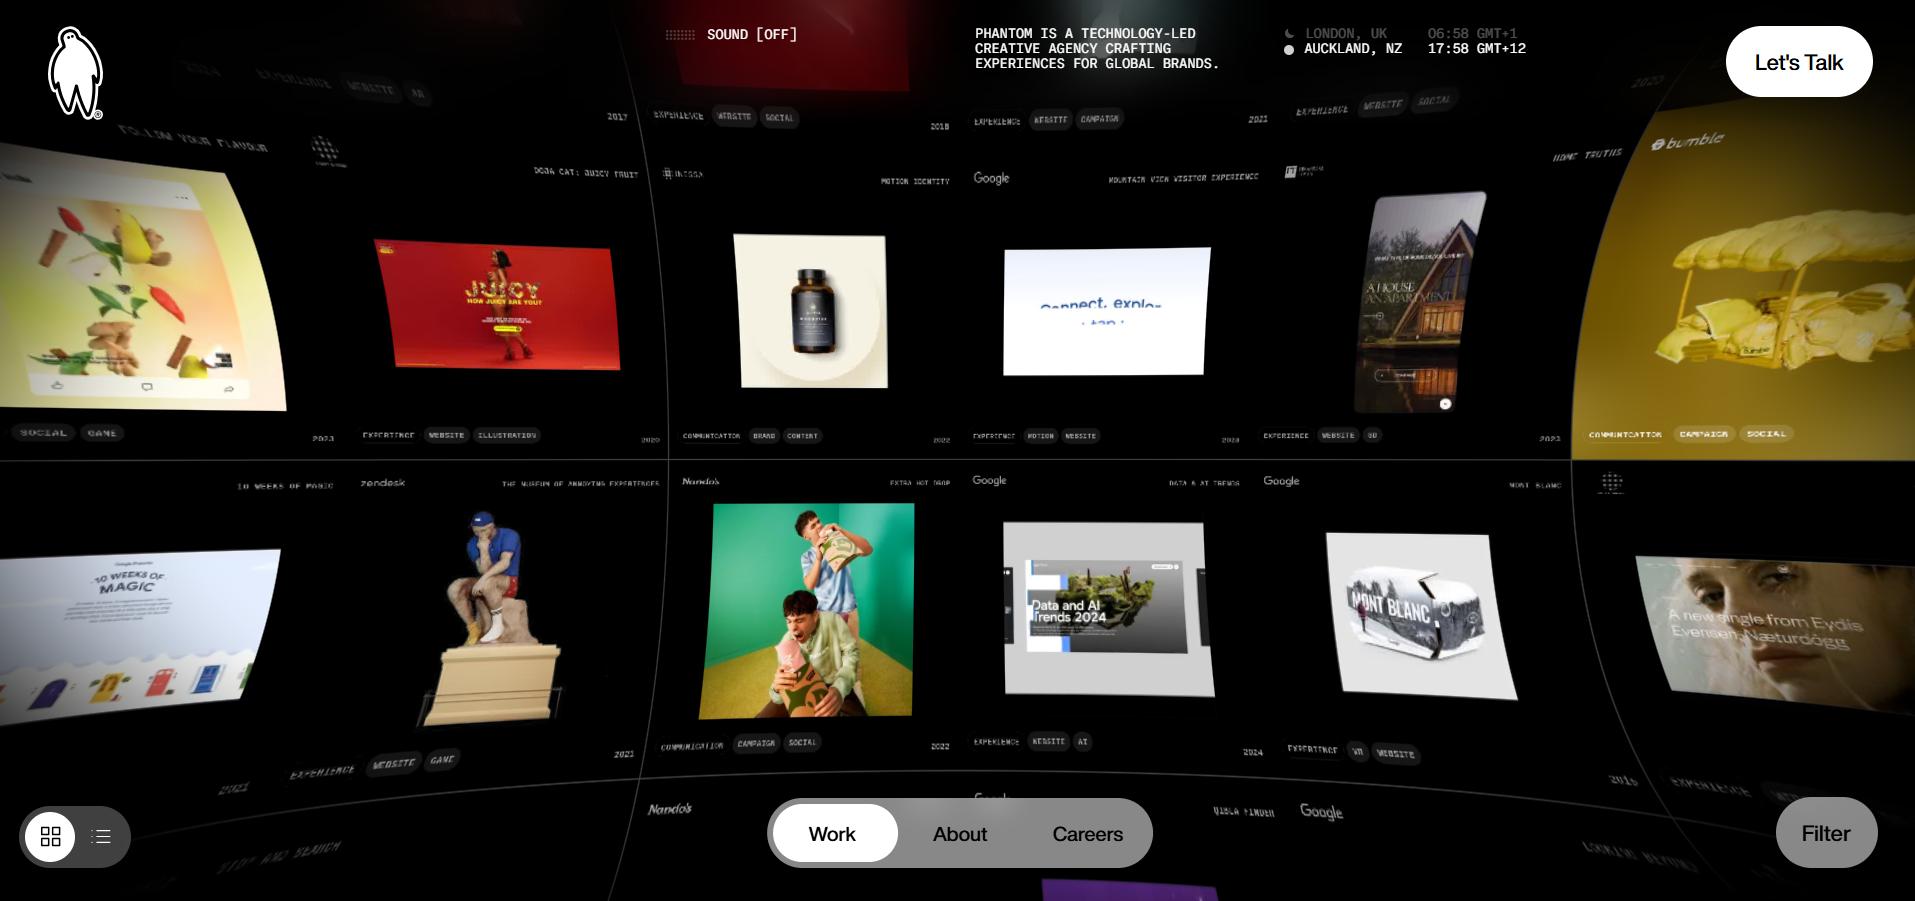This screenshot has height=901, width=1915.
Task: Click "The Museum of Annoying Experiences" title
Action: click(580, 484)
